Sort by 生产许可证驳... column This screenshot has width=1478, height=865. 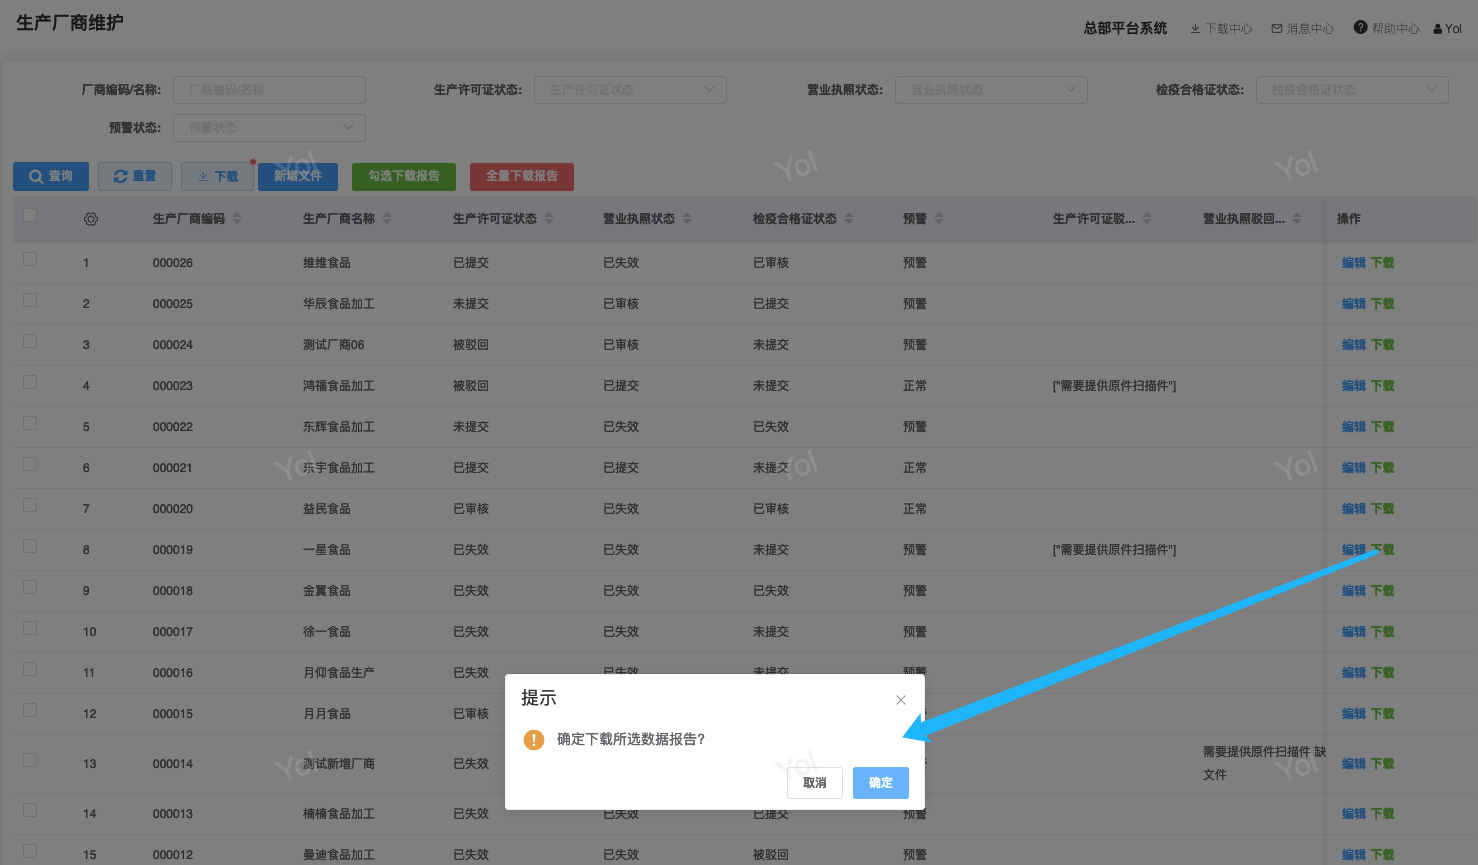[x=1147, y=218]
